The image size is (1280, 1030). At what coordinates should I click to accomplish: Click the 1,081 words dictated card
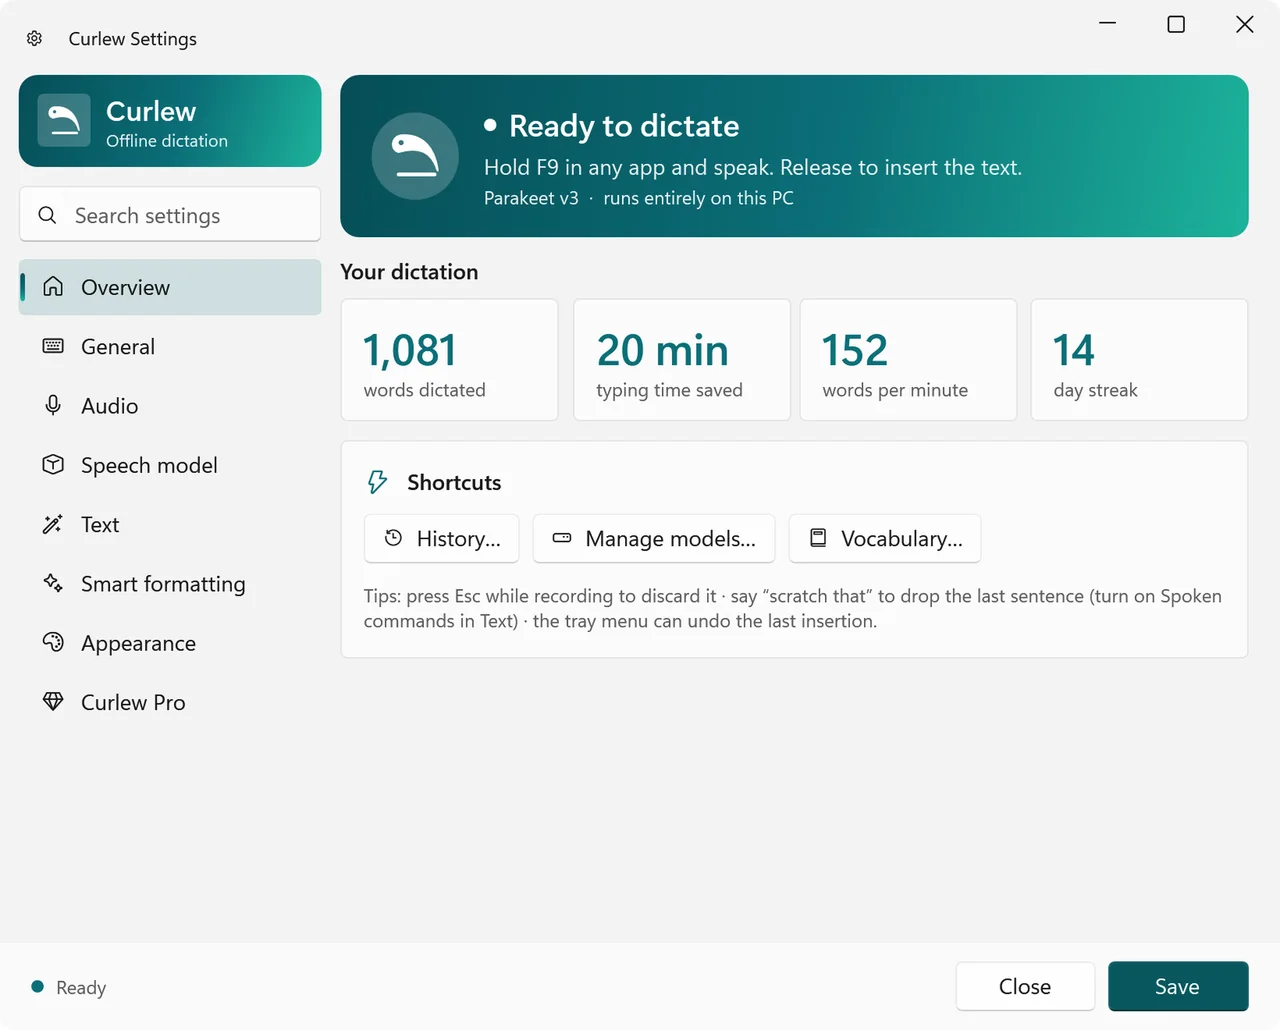[449, 360]
